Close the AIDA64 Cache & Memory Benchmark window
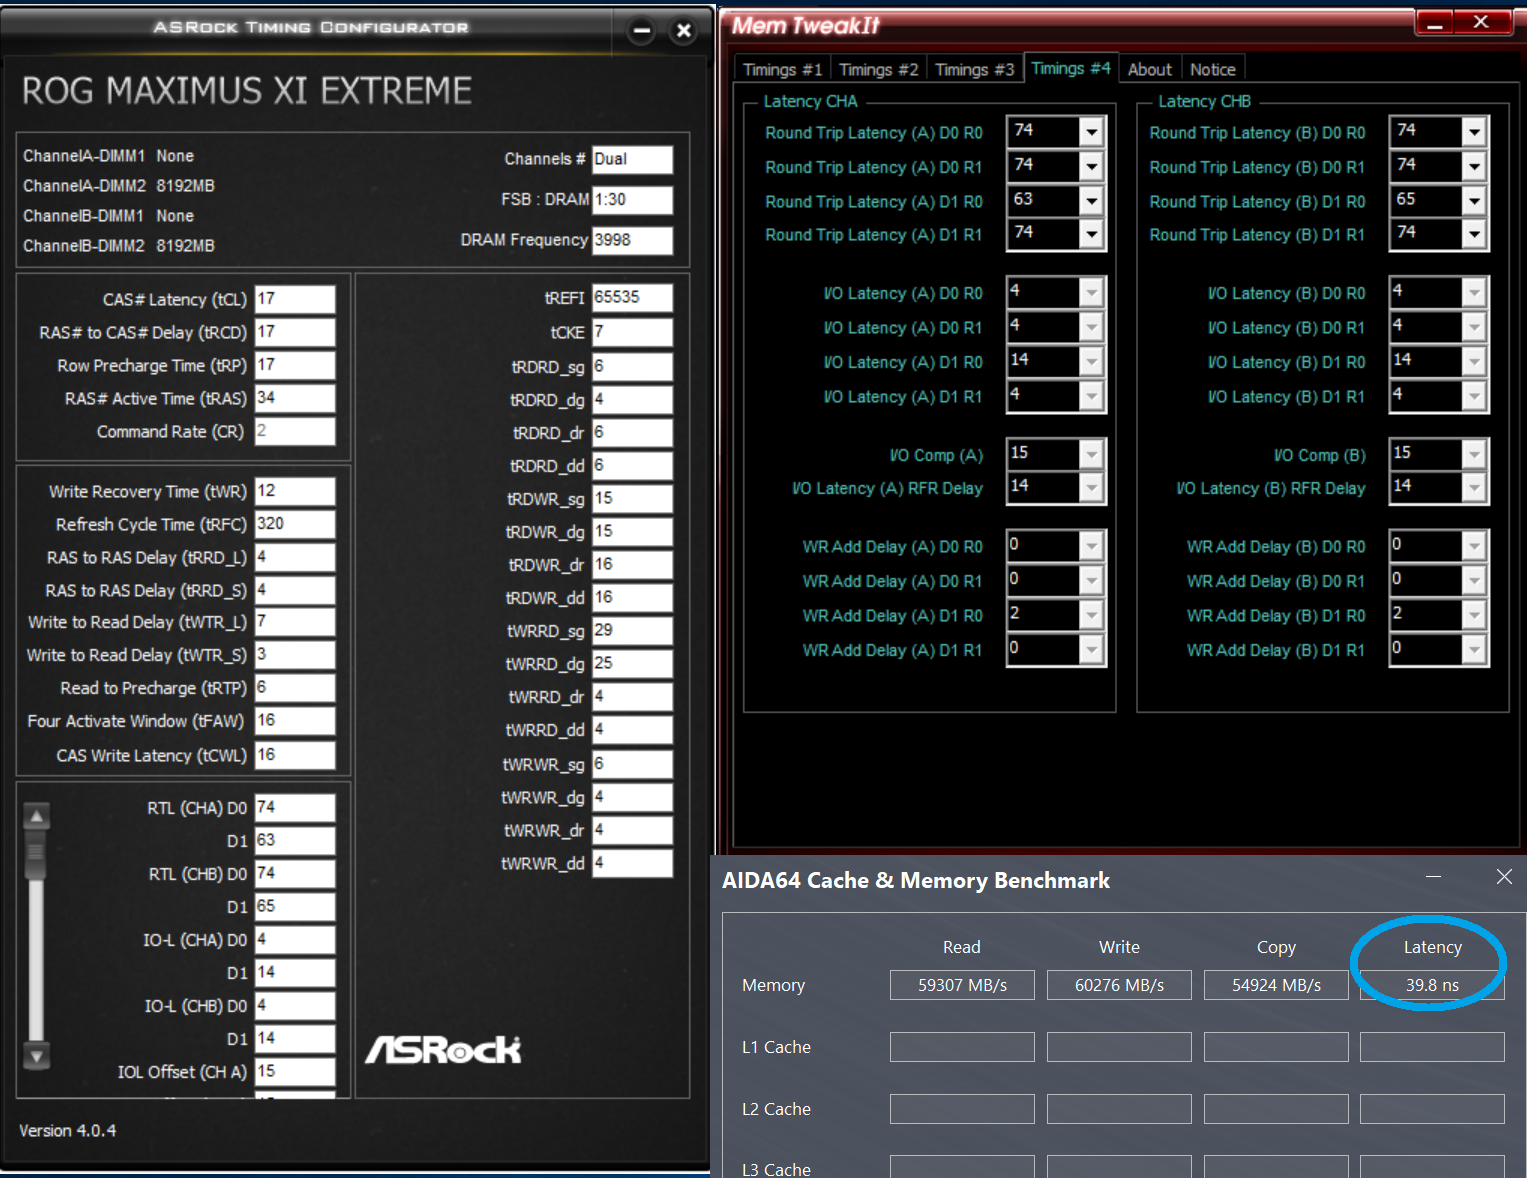The height and width of the screenshot is (1178, 1527). pyautogui.click(x=1503, y=877)
